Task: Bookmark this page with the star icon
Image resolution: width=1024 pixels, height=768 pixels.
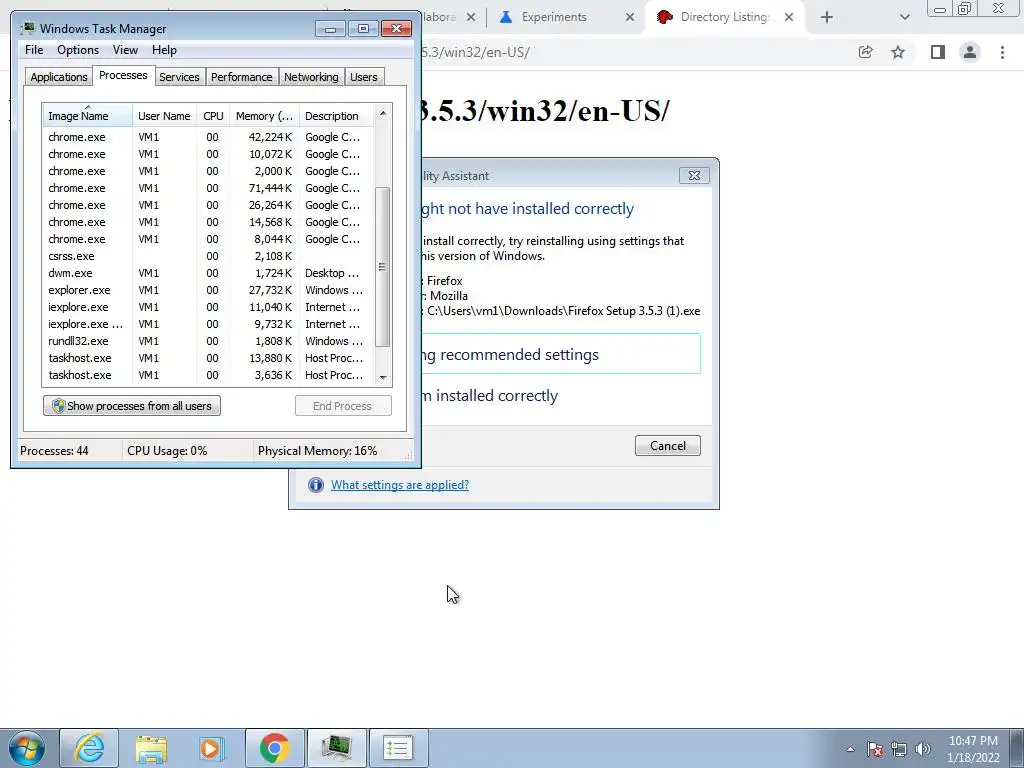Action: 898,52
